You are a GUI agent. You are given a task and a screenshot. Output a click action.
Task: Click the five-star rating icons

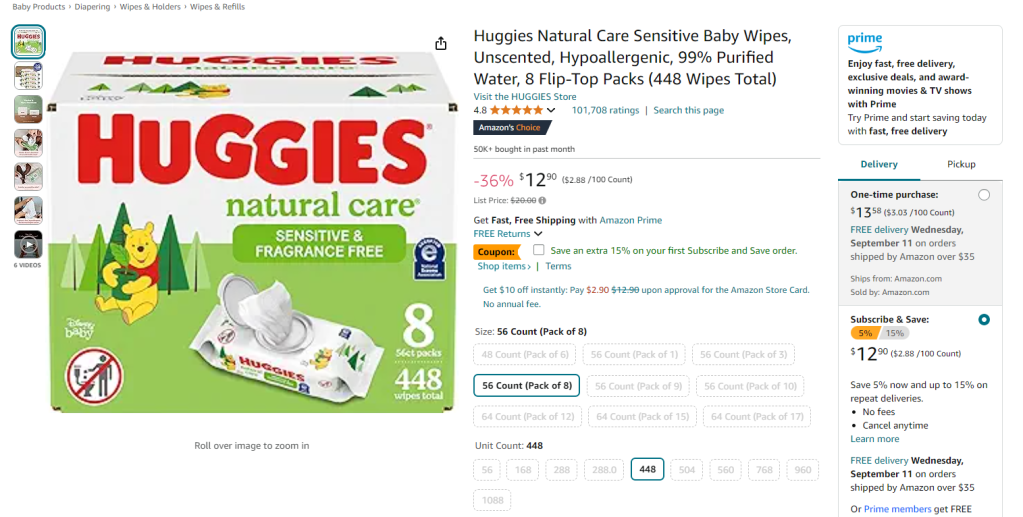[516, 110]
